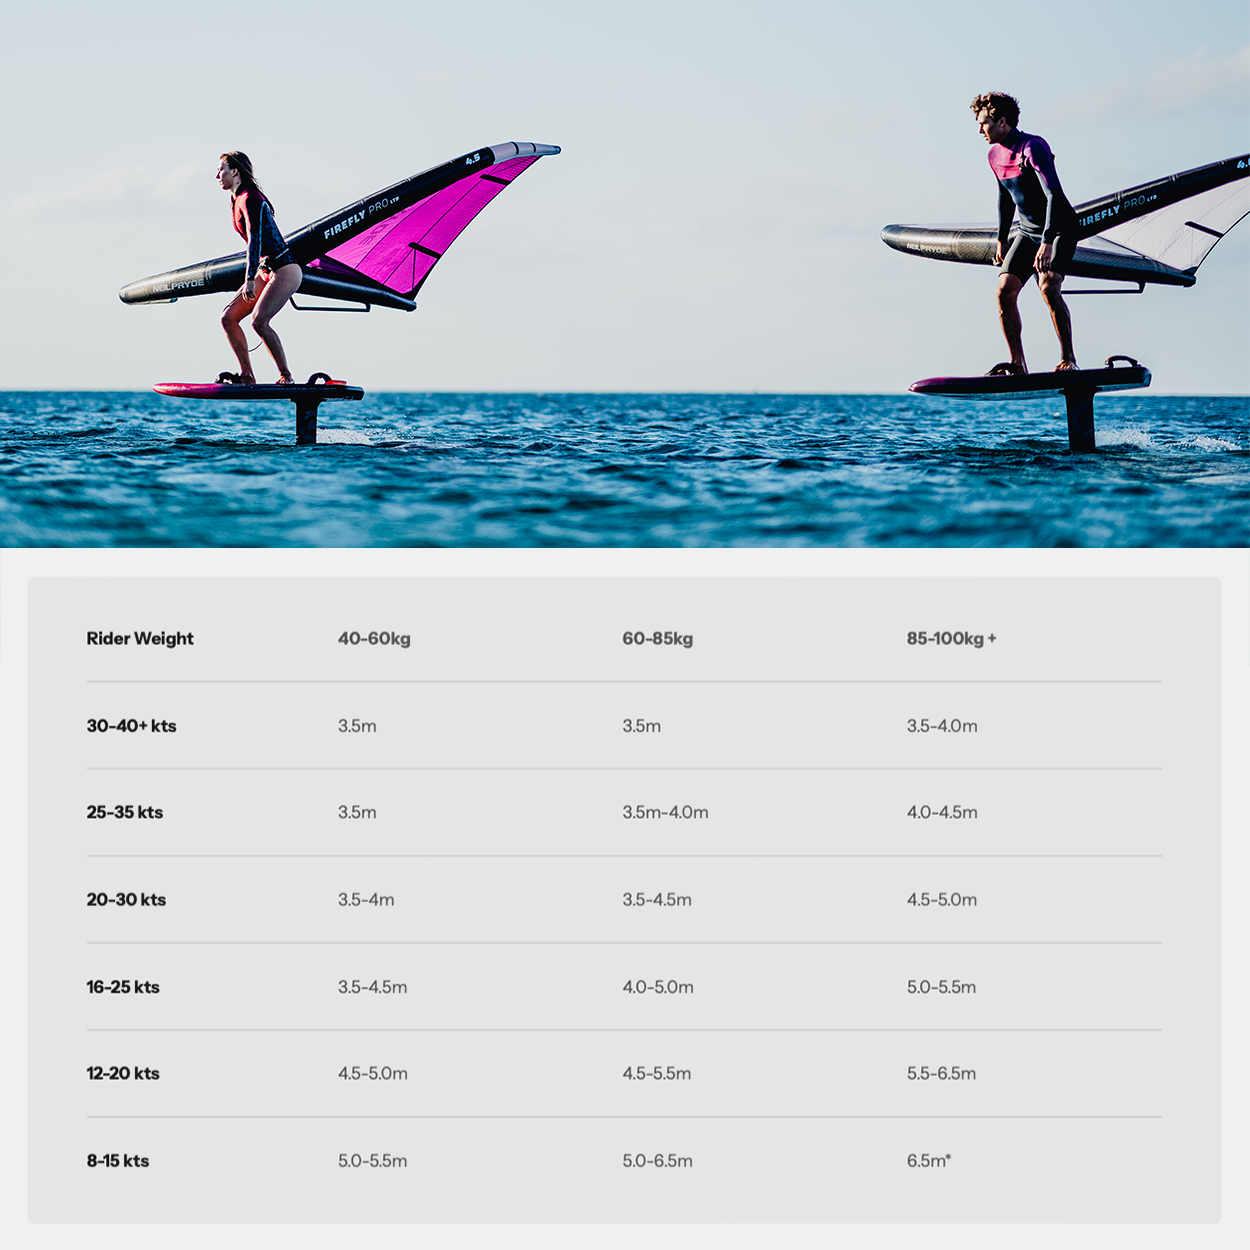
Task: Click the Rider Weight header cell
Action: pos(140,638)
